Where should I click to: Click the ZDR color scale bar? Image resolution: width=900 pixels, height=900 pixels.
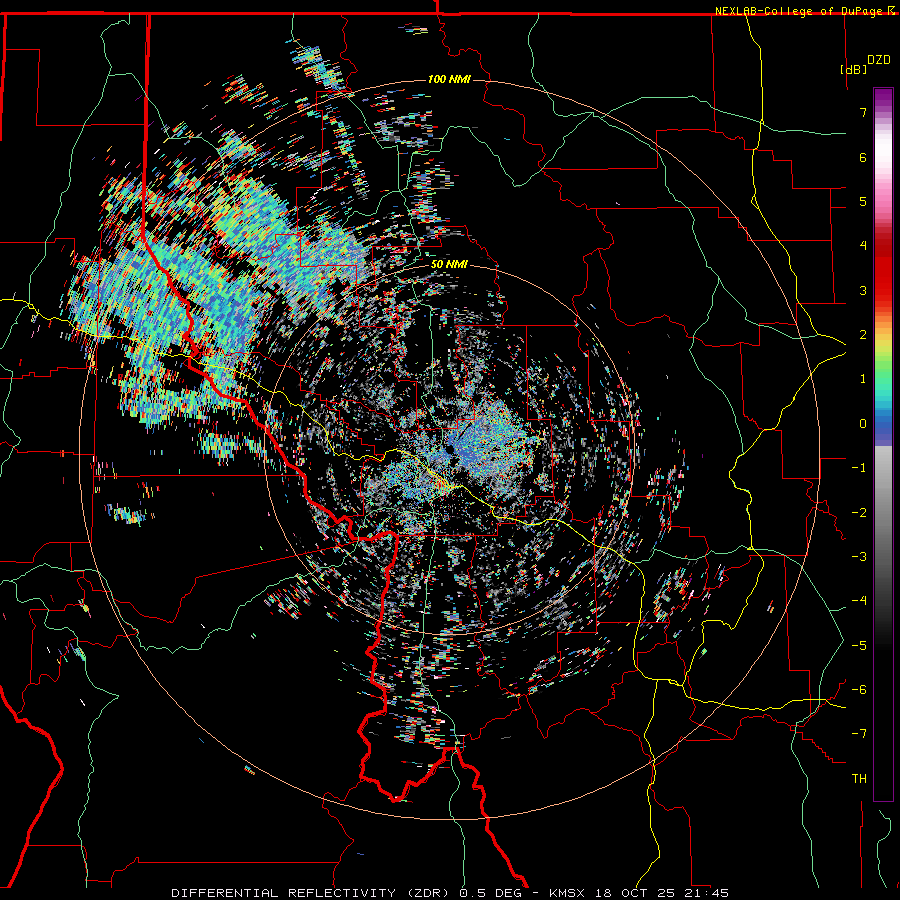(883, 444)
